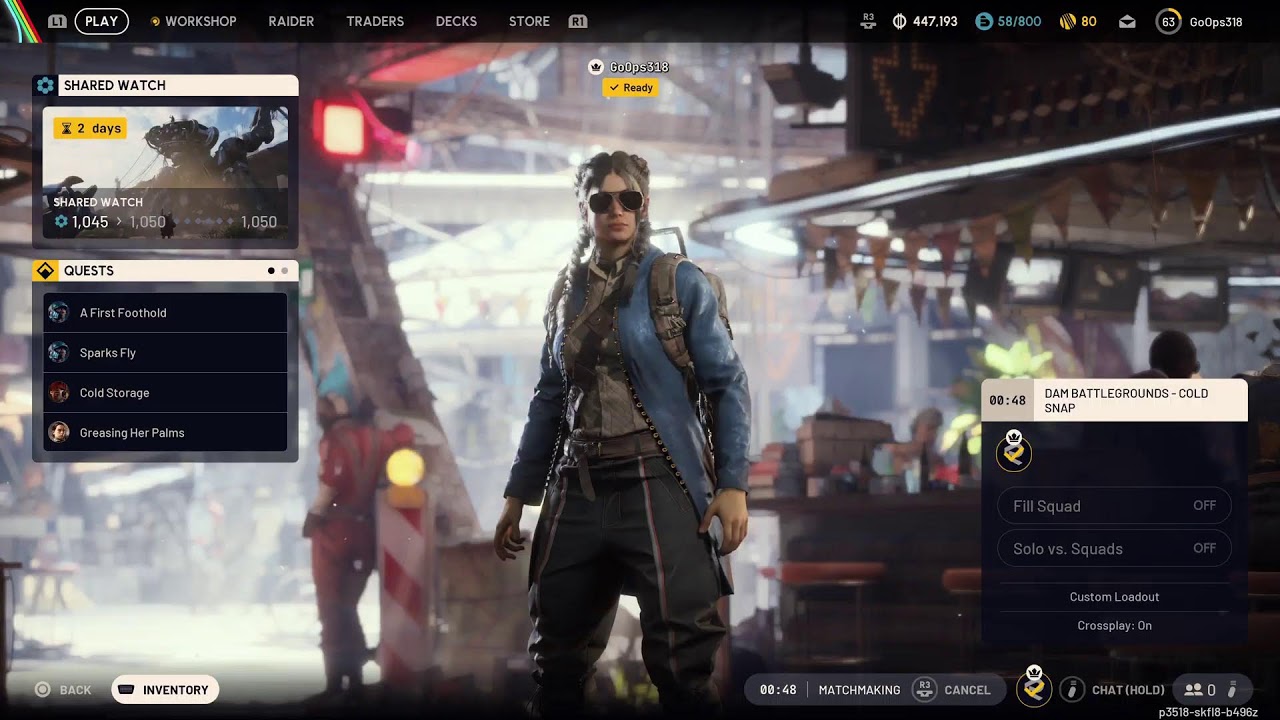Click the R3 stick icon in top bar
Viewport: 1280px width, 720px height.
click(x=868, y=21)
